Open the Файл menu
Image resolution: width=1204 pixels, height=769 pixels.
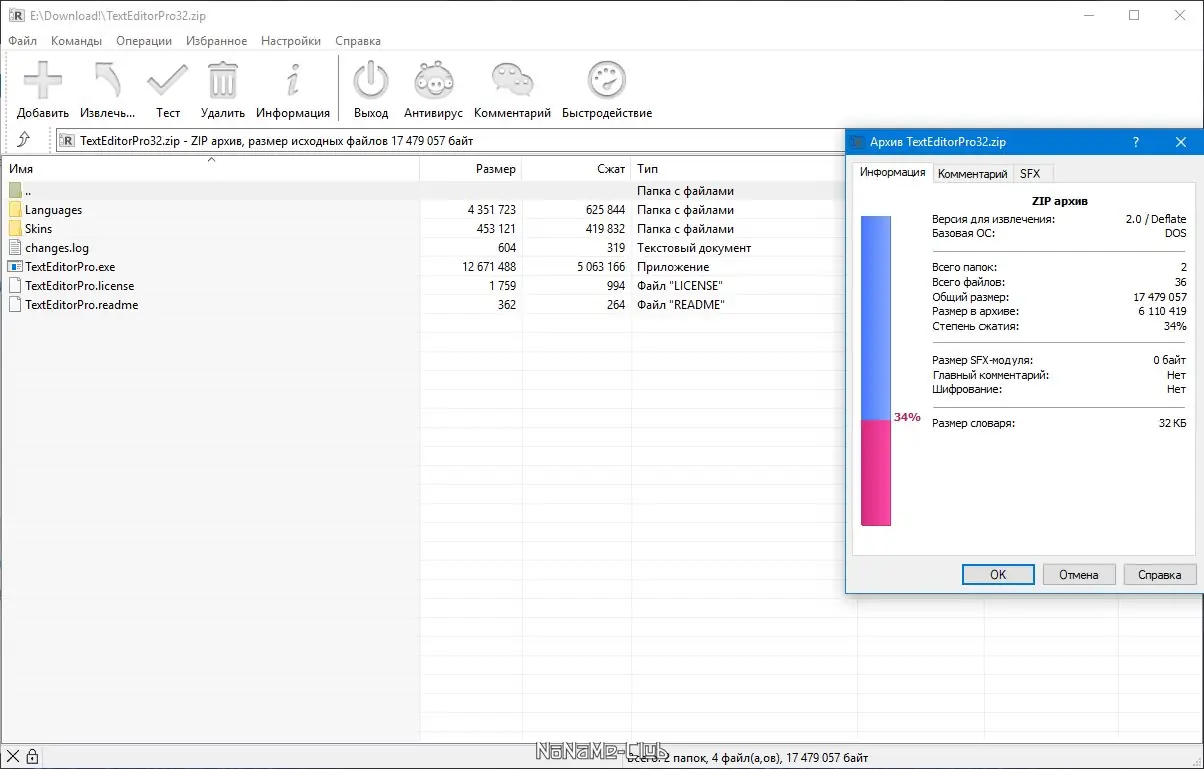coord(22,41)
